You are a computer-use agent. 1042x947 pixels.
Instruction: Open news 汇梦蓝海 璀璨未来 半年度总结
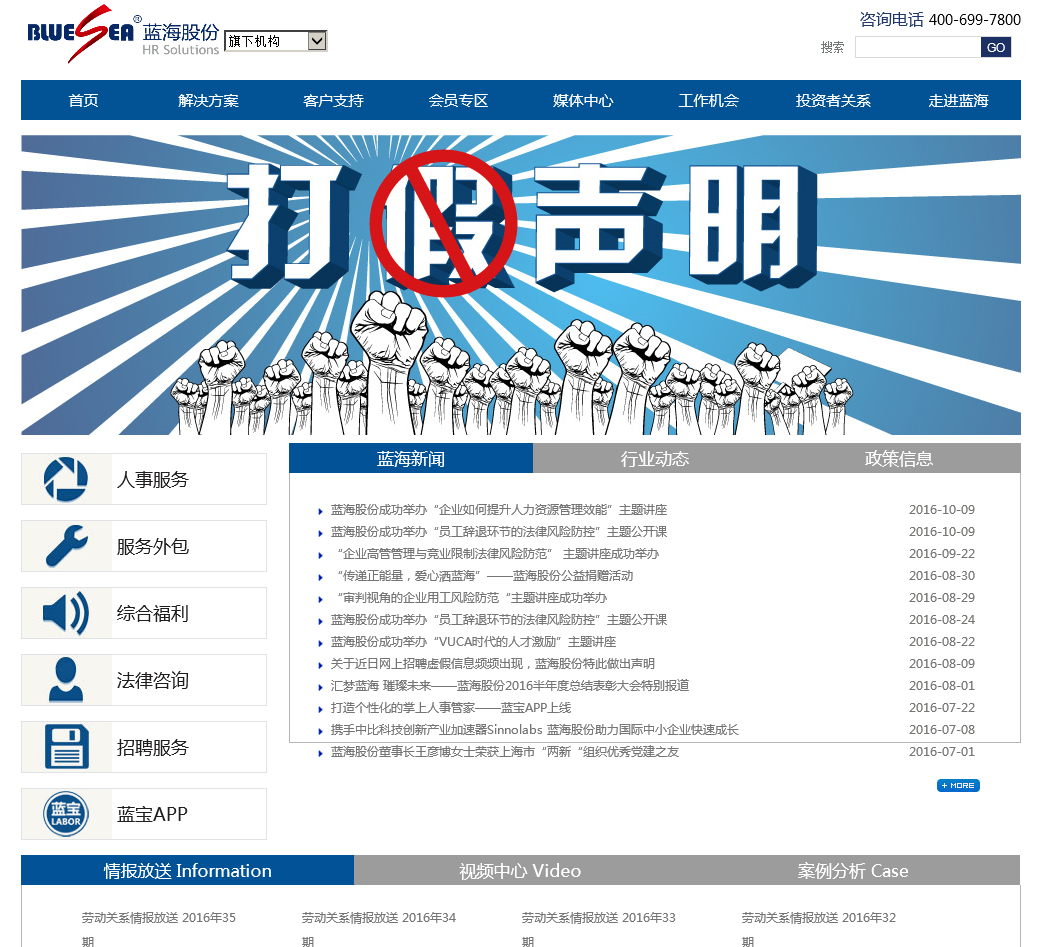(510, 685)
